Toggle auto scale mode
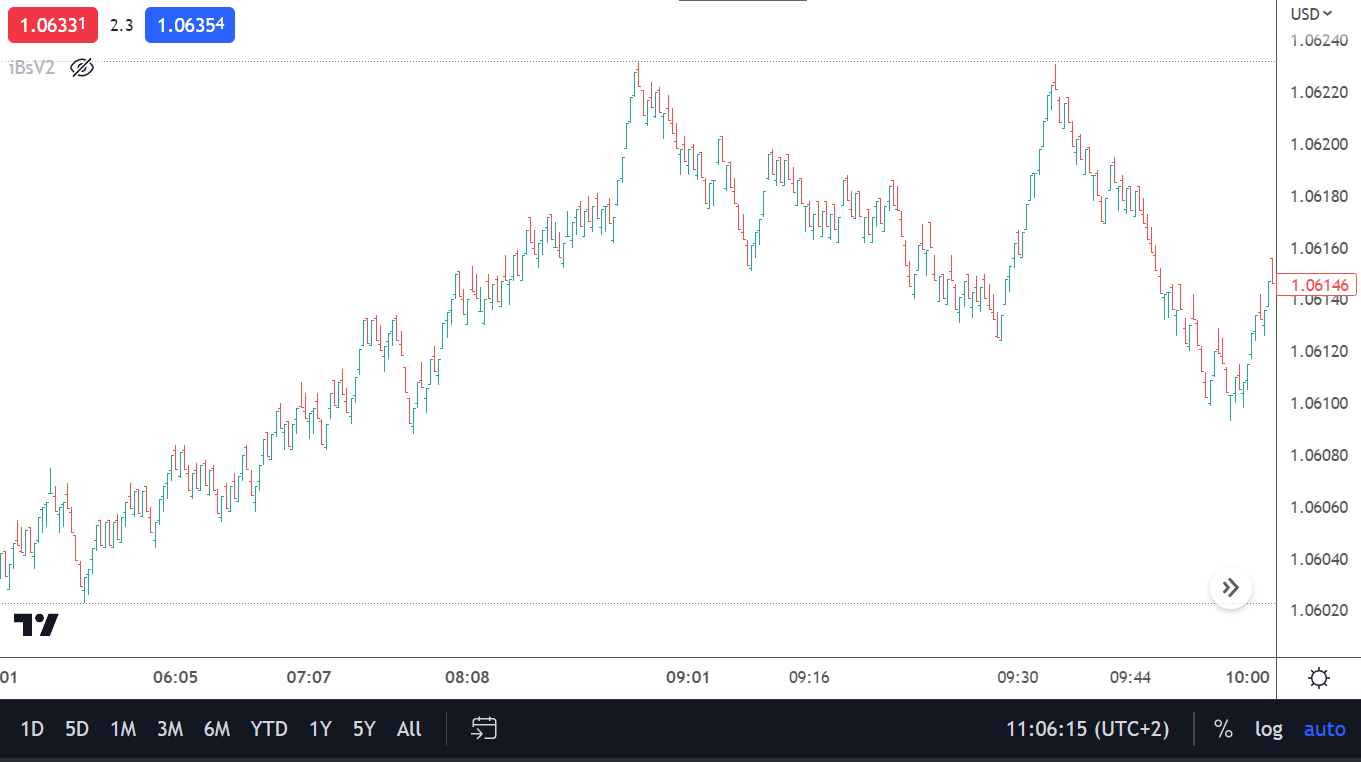The image size is (1361, 762). 1325,729
